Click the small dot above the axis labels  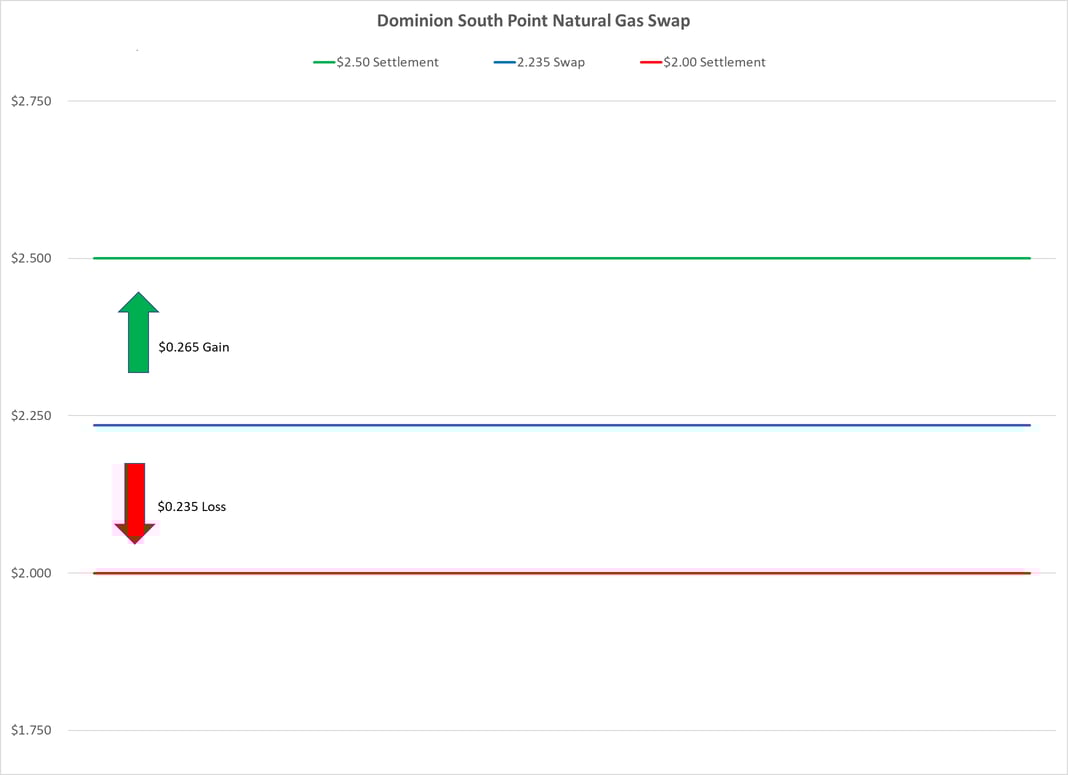point(137,48)
